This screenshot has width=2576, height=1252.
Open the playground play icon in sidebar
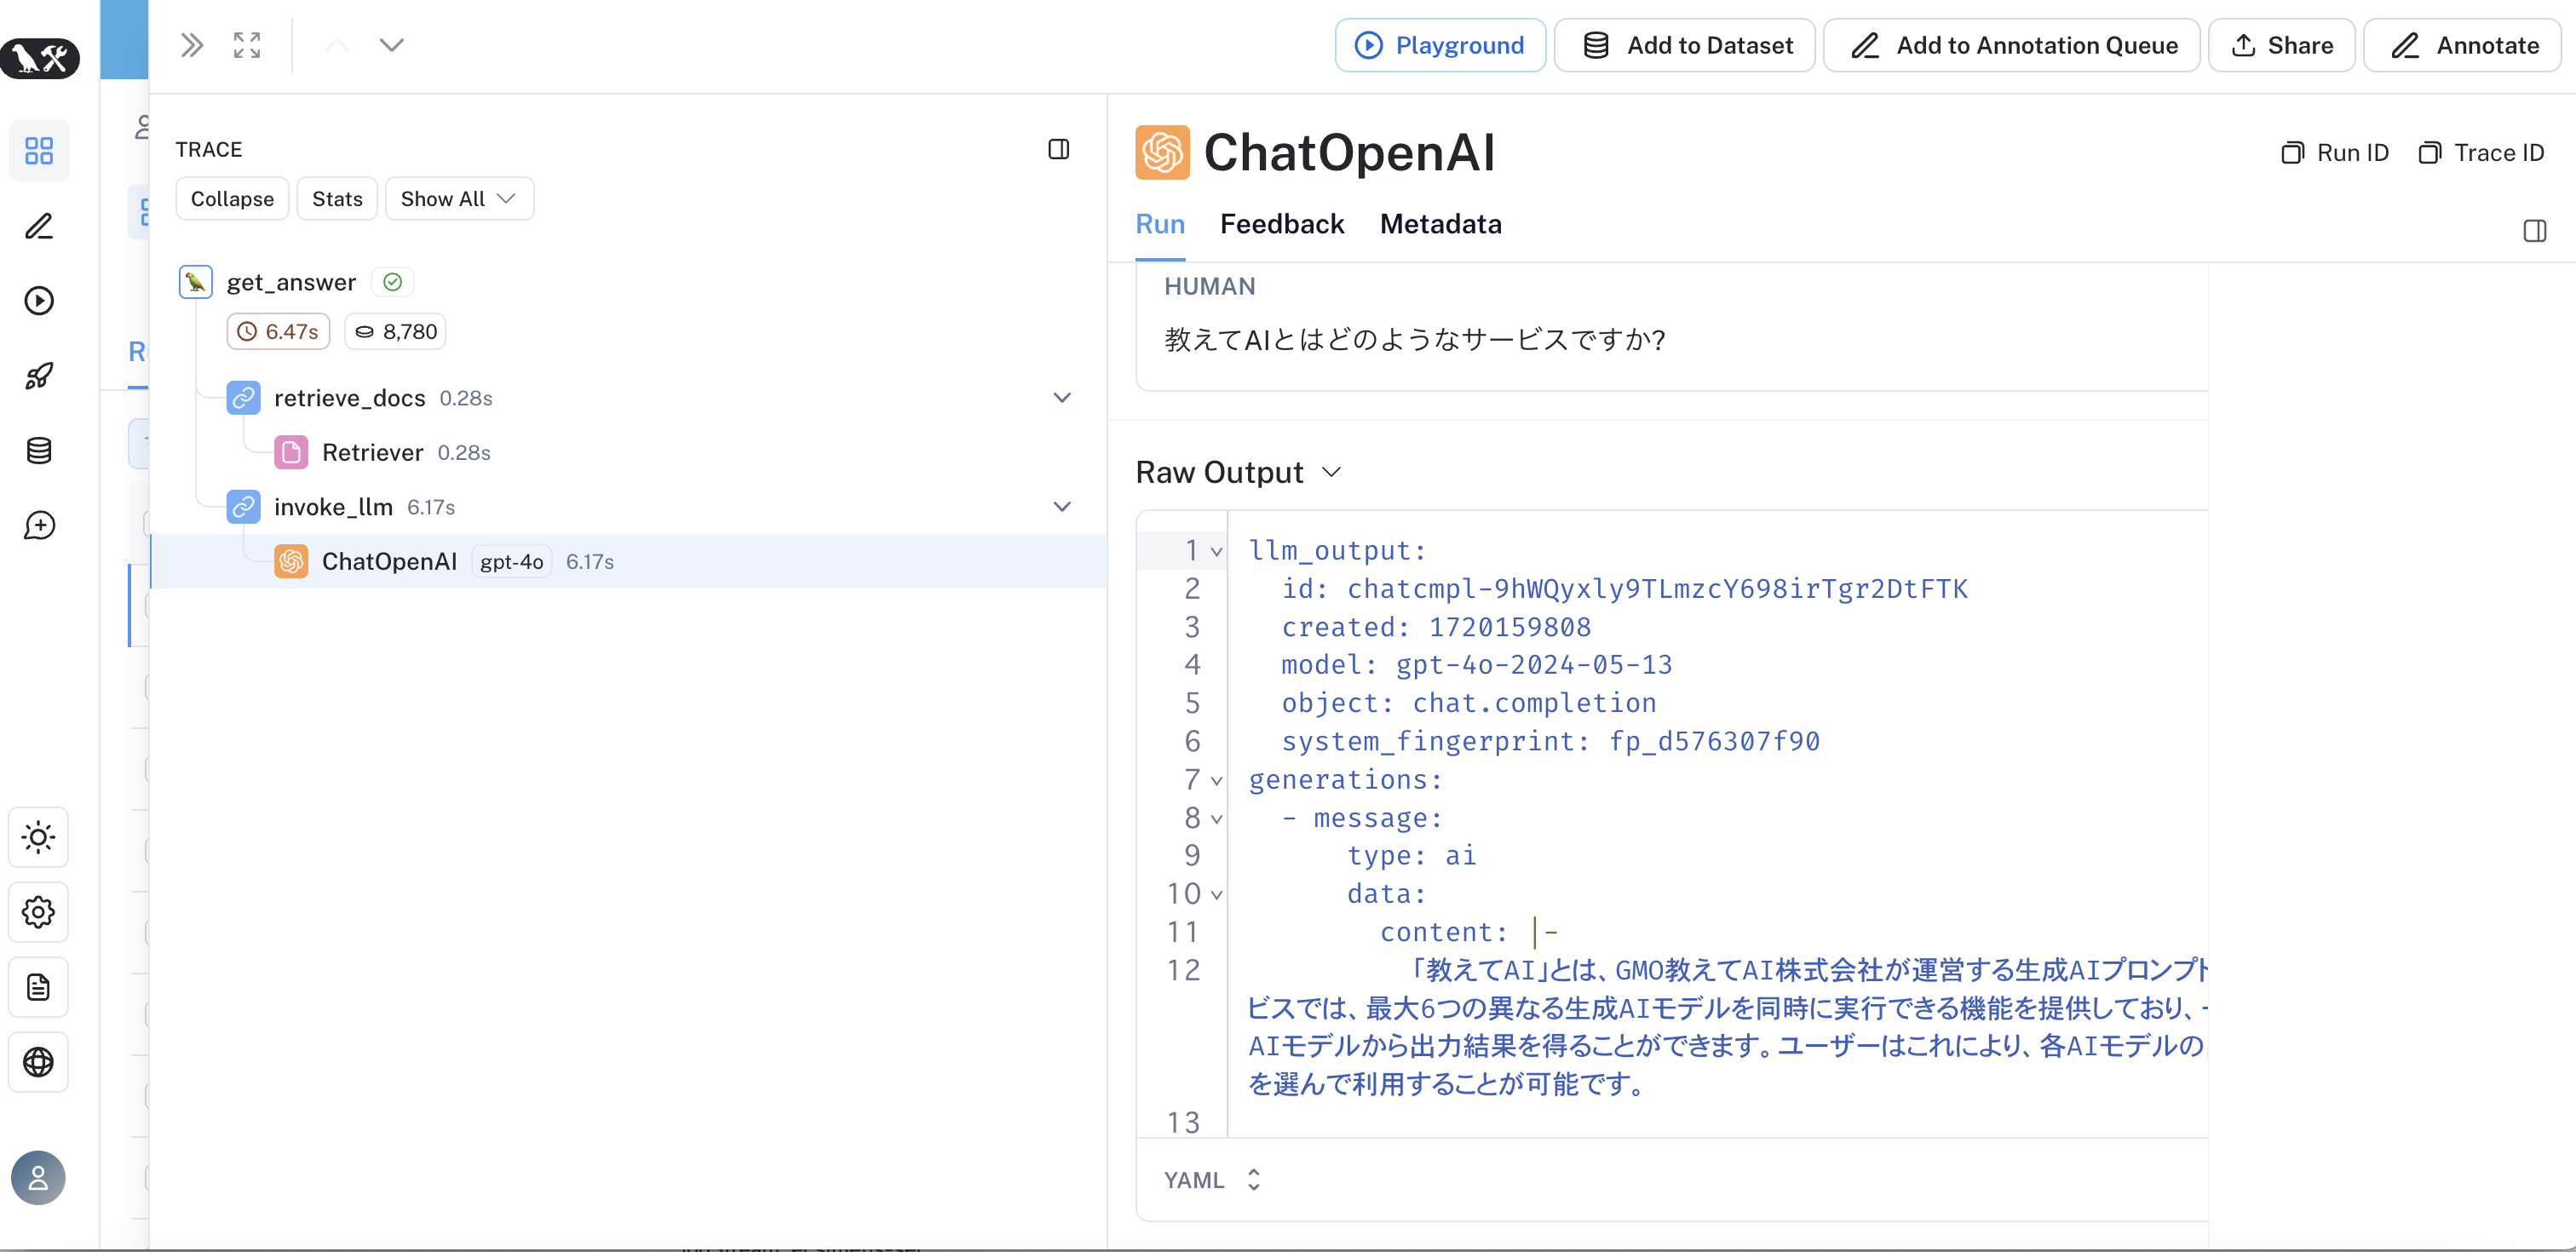39,301
